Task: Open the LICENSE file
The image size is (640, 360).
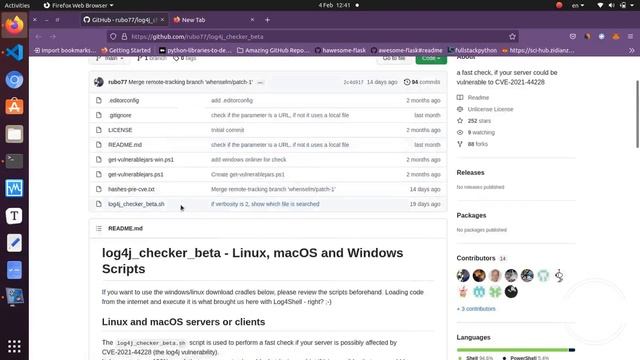Action: pos(120,130)
